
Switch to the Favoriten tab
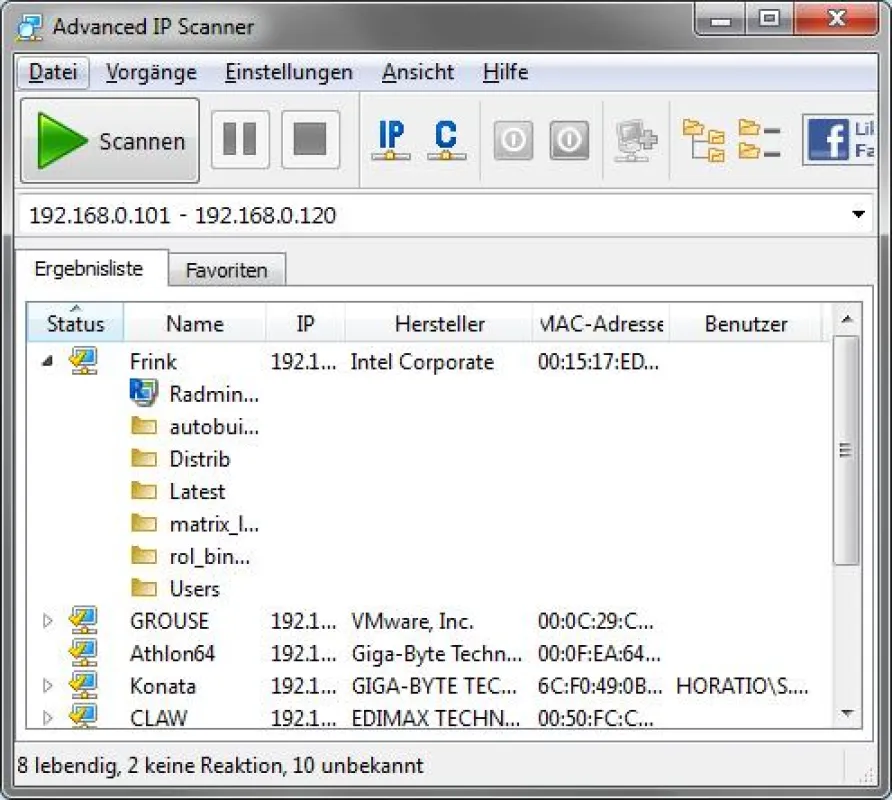tap(226, 270)
